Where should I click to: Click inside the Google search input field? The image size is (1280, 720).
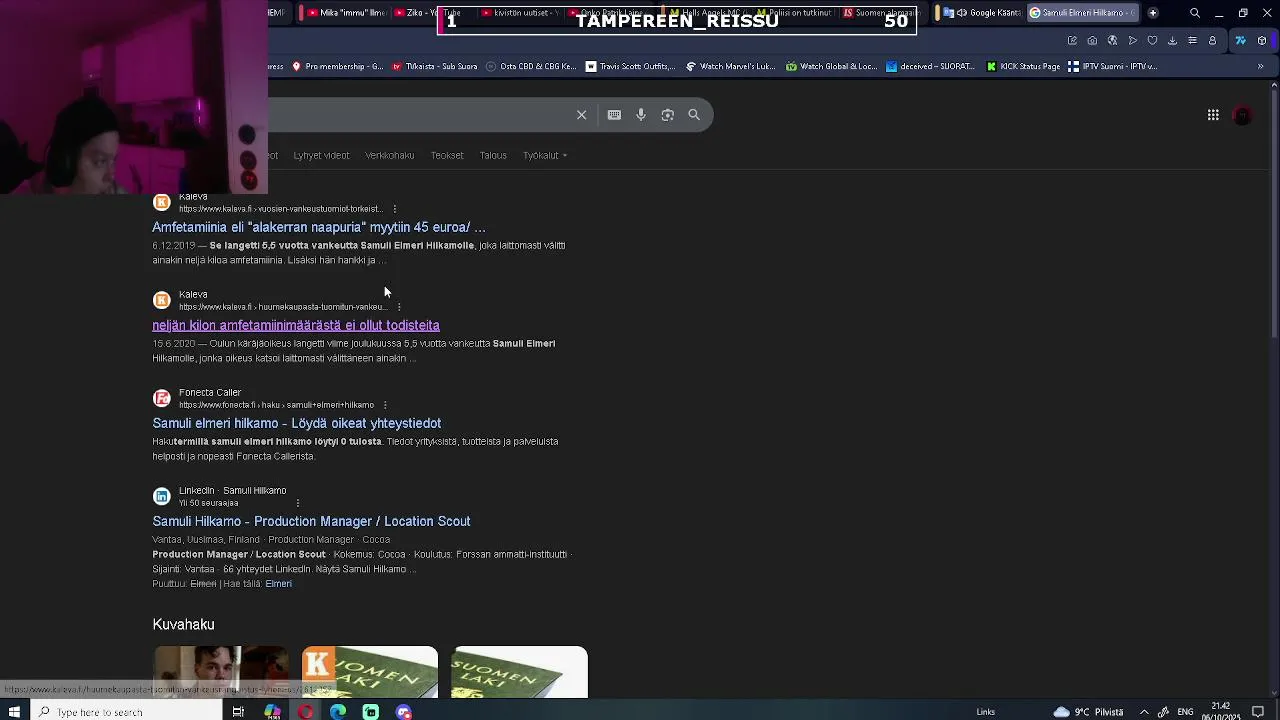tap(415, 115)
